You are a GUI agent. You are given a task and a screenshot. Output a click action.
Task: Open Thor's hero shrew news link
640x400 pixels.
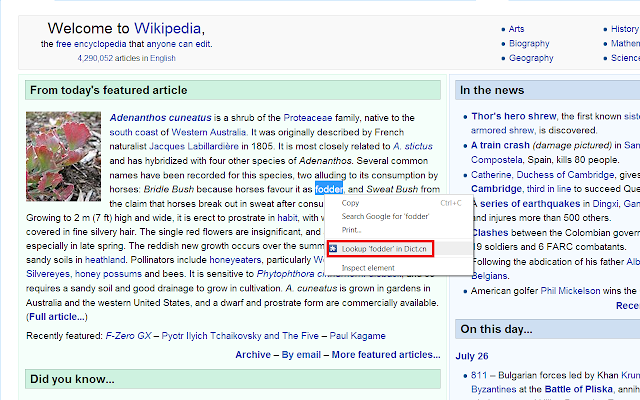tap(514, 116)
